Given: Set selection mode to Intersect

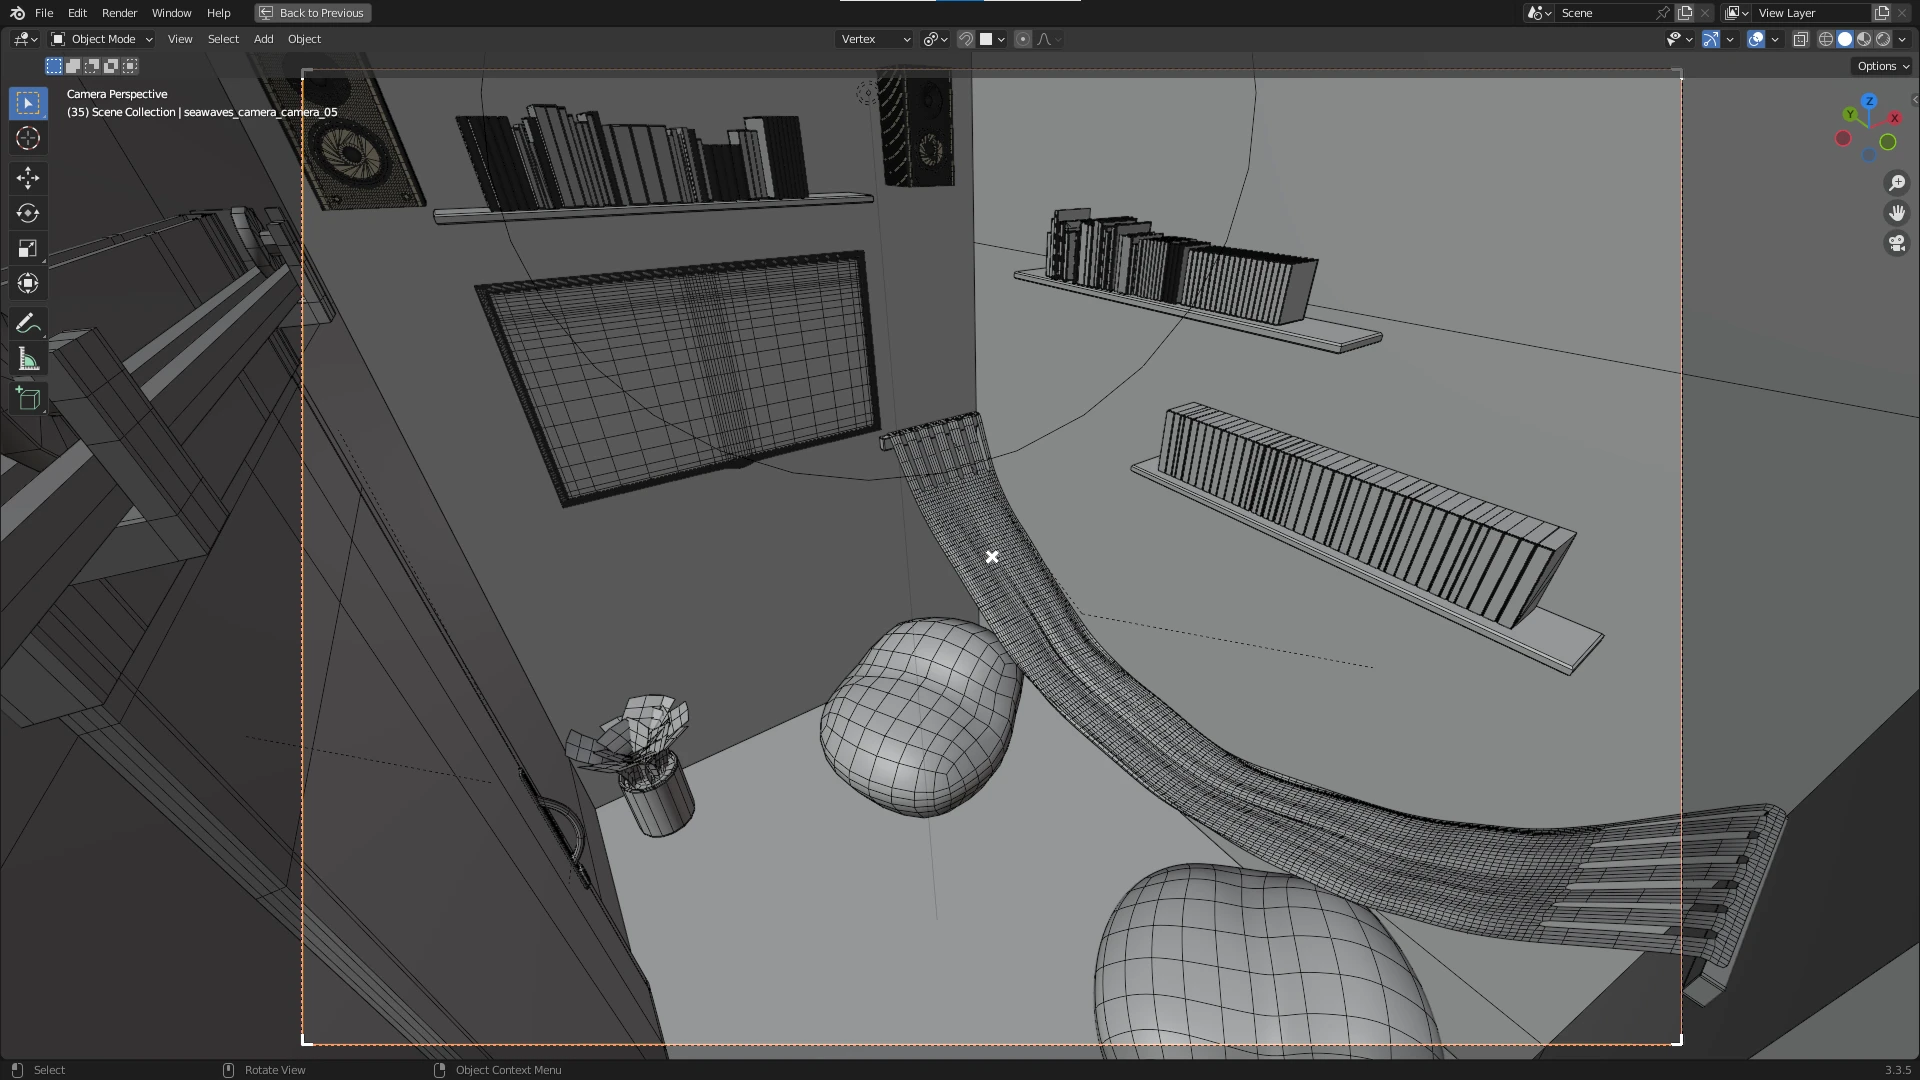Looking at the screenshot, I should coord(130,66).
